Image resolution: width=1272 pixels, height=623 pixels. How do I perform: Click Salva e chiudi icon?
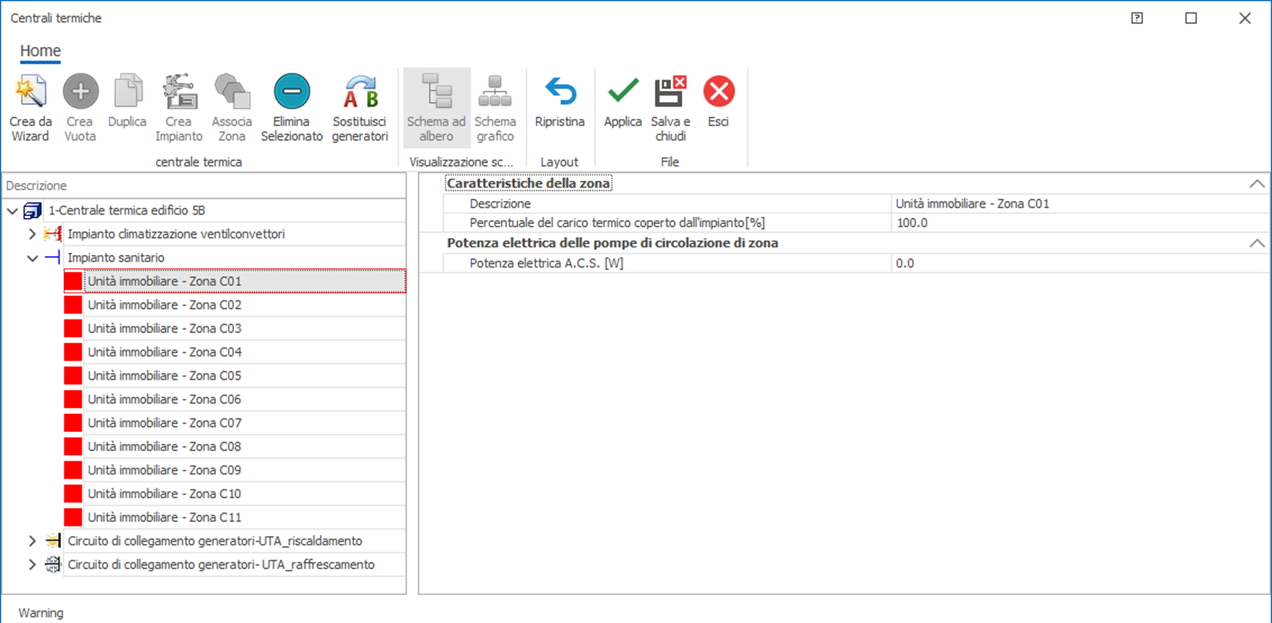[670, 93]
